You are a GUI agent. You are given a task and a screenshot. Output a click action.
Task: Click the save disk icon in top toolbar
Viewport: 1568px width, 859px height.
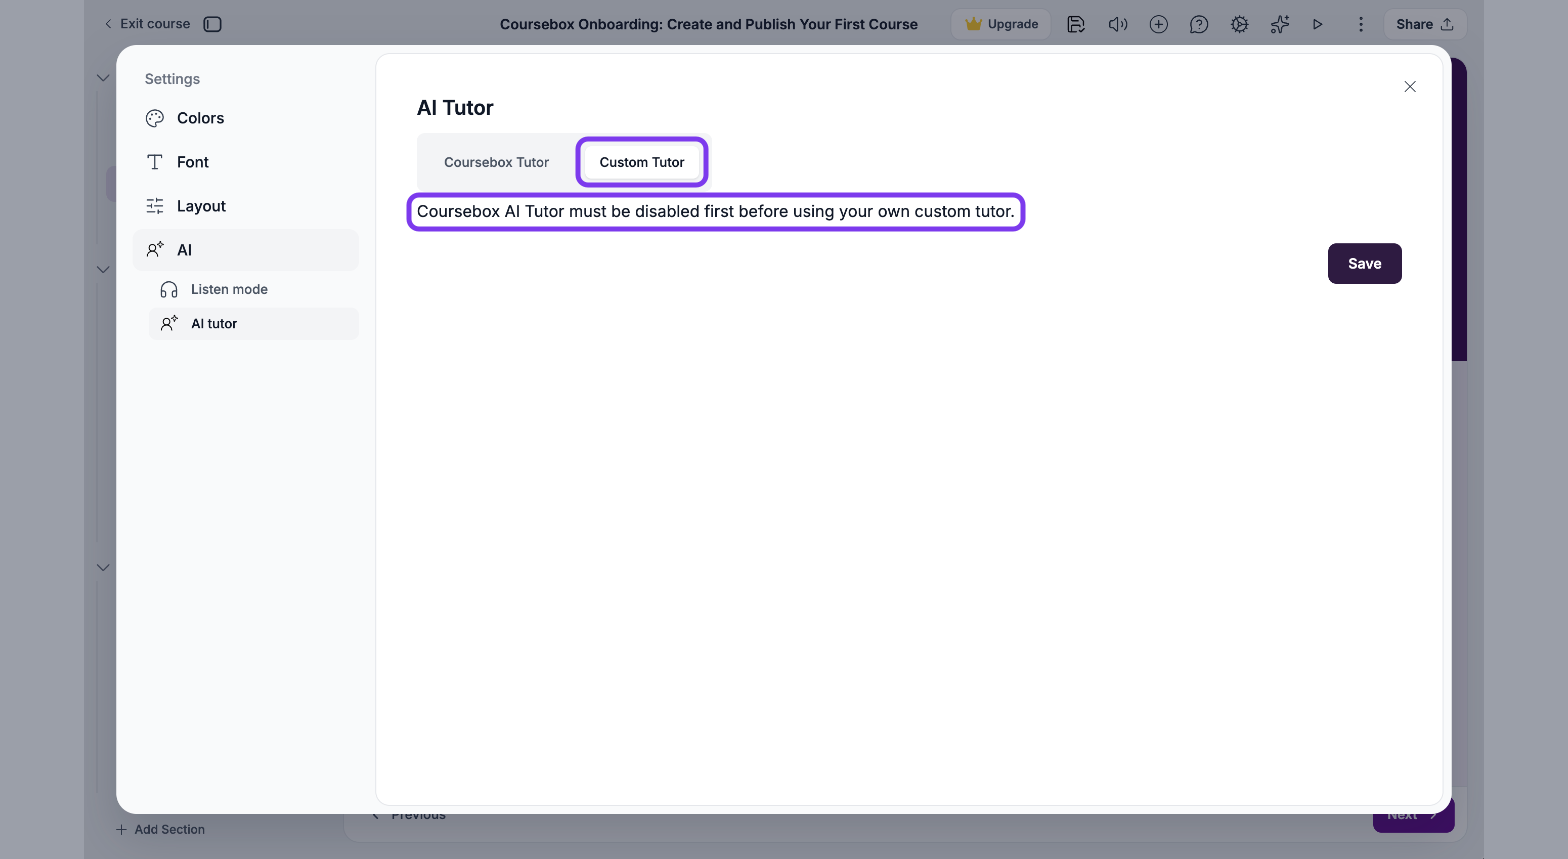(x=1076, y=24)
